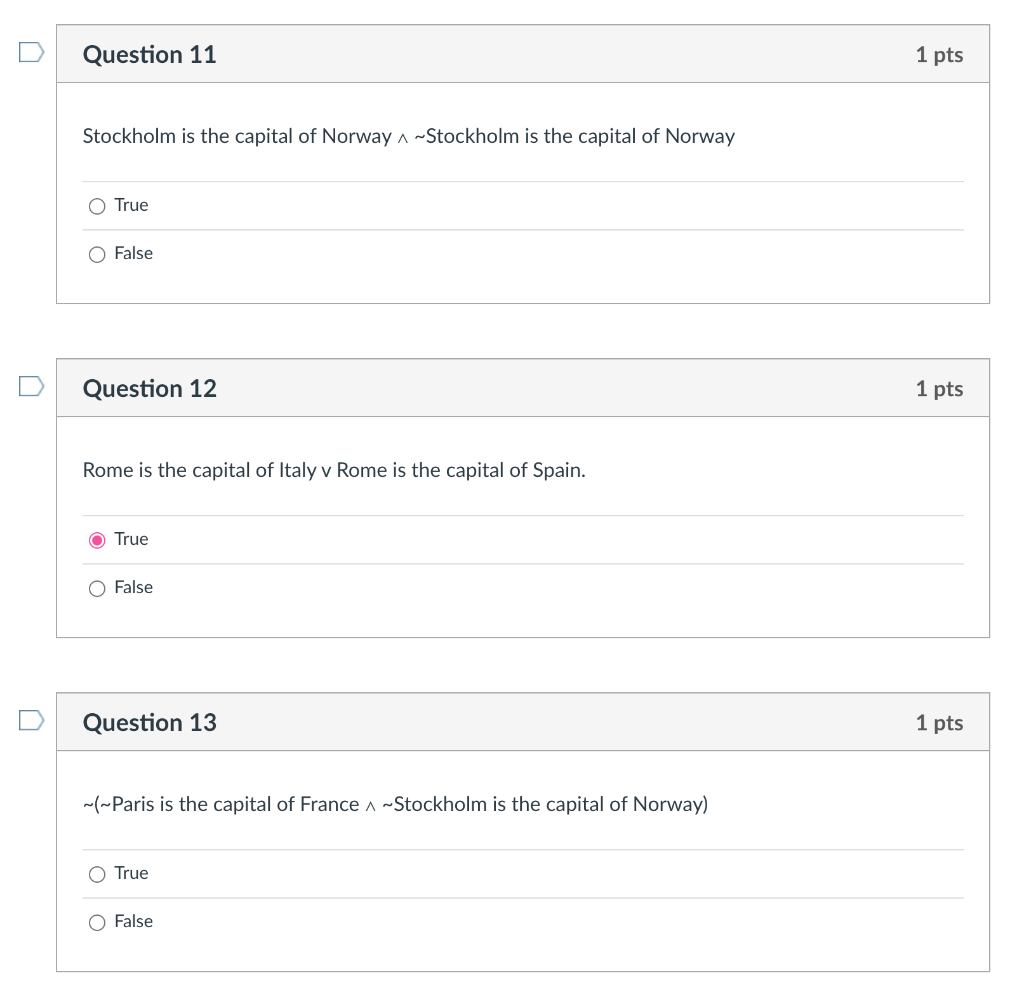Screen dimensions: 1024x985
Task: Click the bookmark flag beside Question 11
Action: coord(29,50)
